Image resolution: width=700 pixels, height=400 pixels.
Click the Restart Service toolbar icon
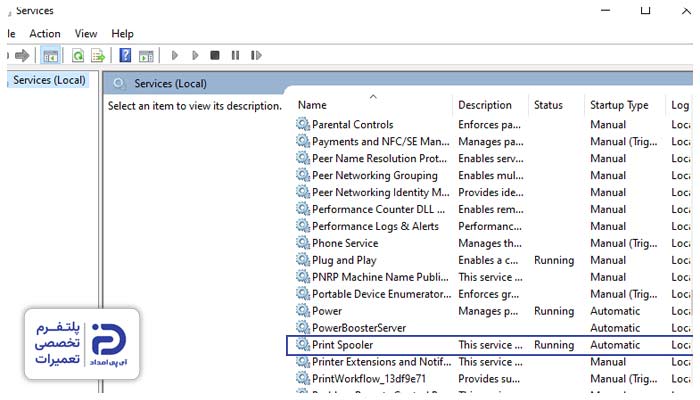pos(257,56)
